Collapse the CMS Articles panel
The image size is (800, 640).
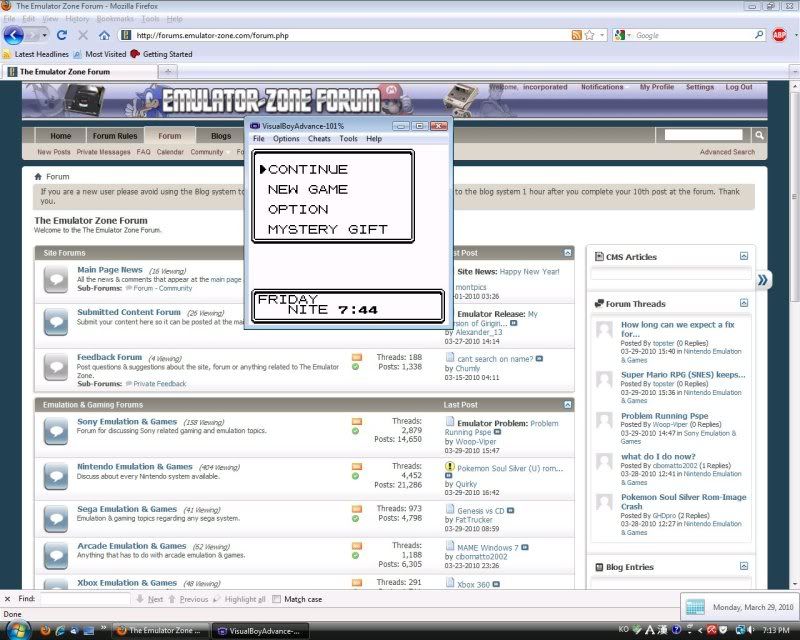pos(744,256)
